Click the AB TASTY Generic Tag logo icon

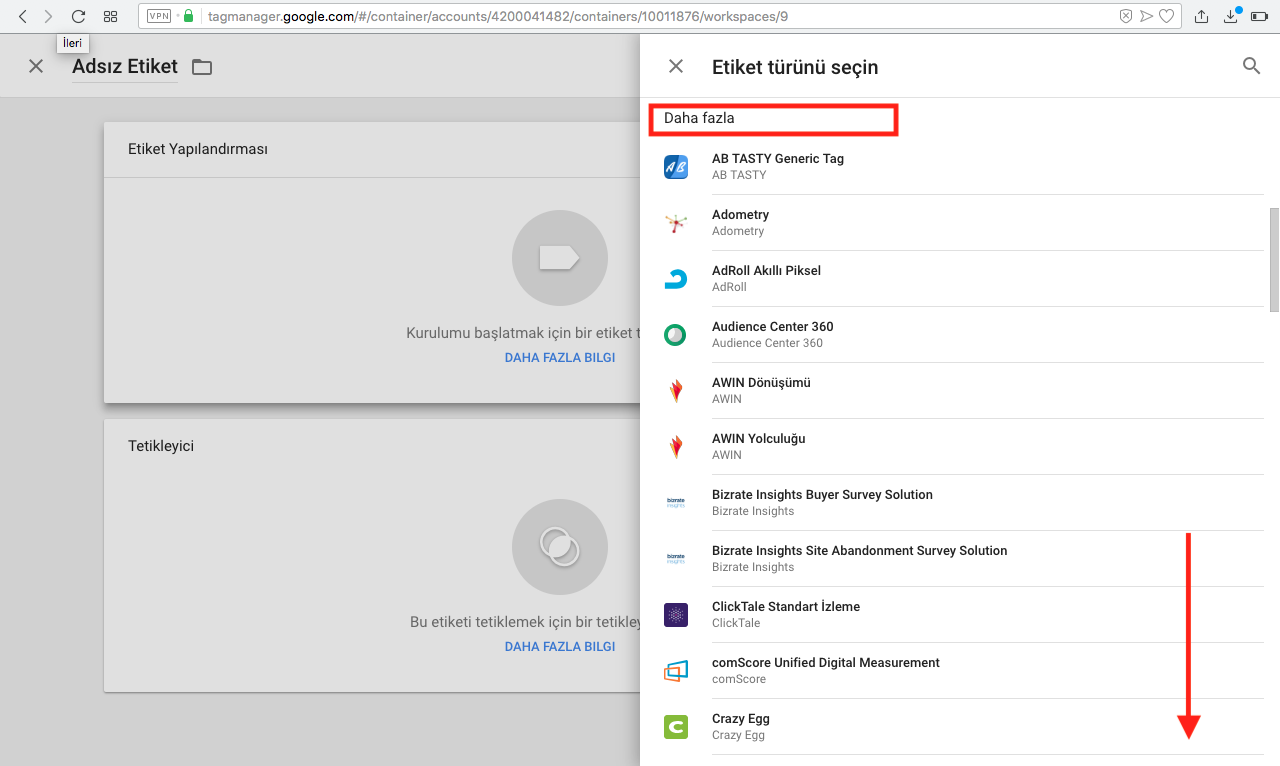pos(676,167)
